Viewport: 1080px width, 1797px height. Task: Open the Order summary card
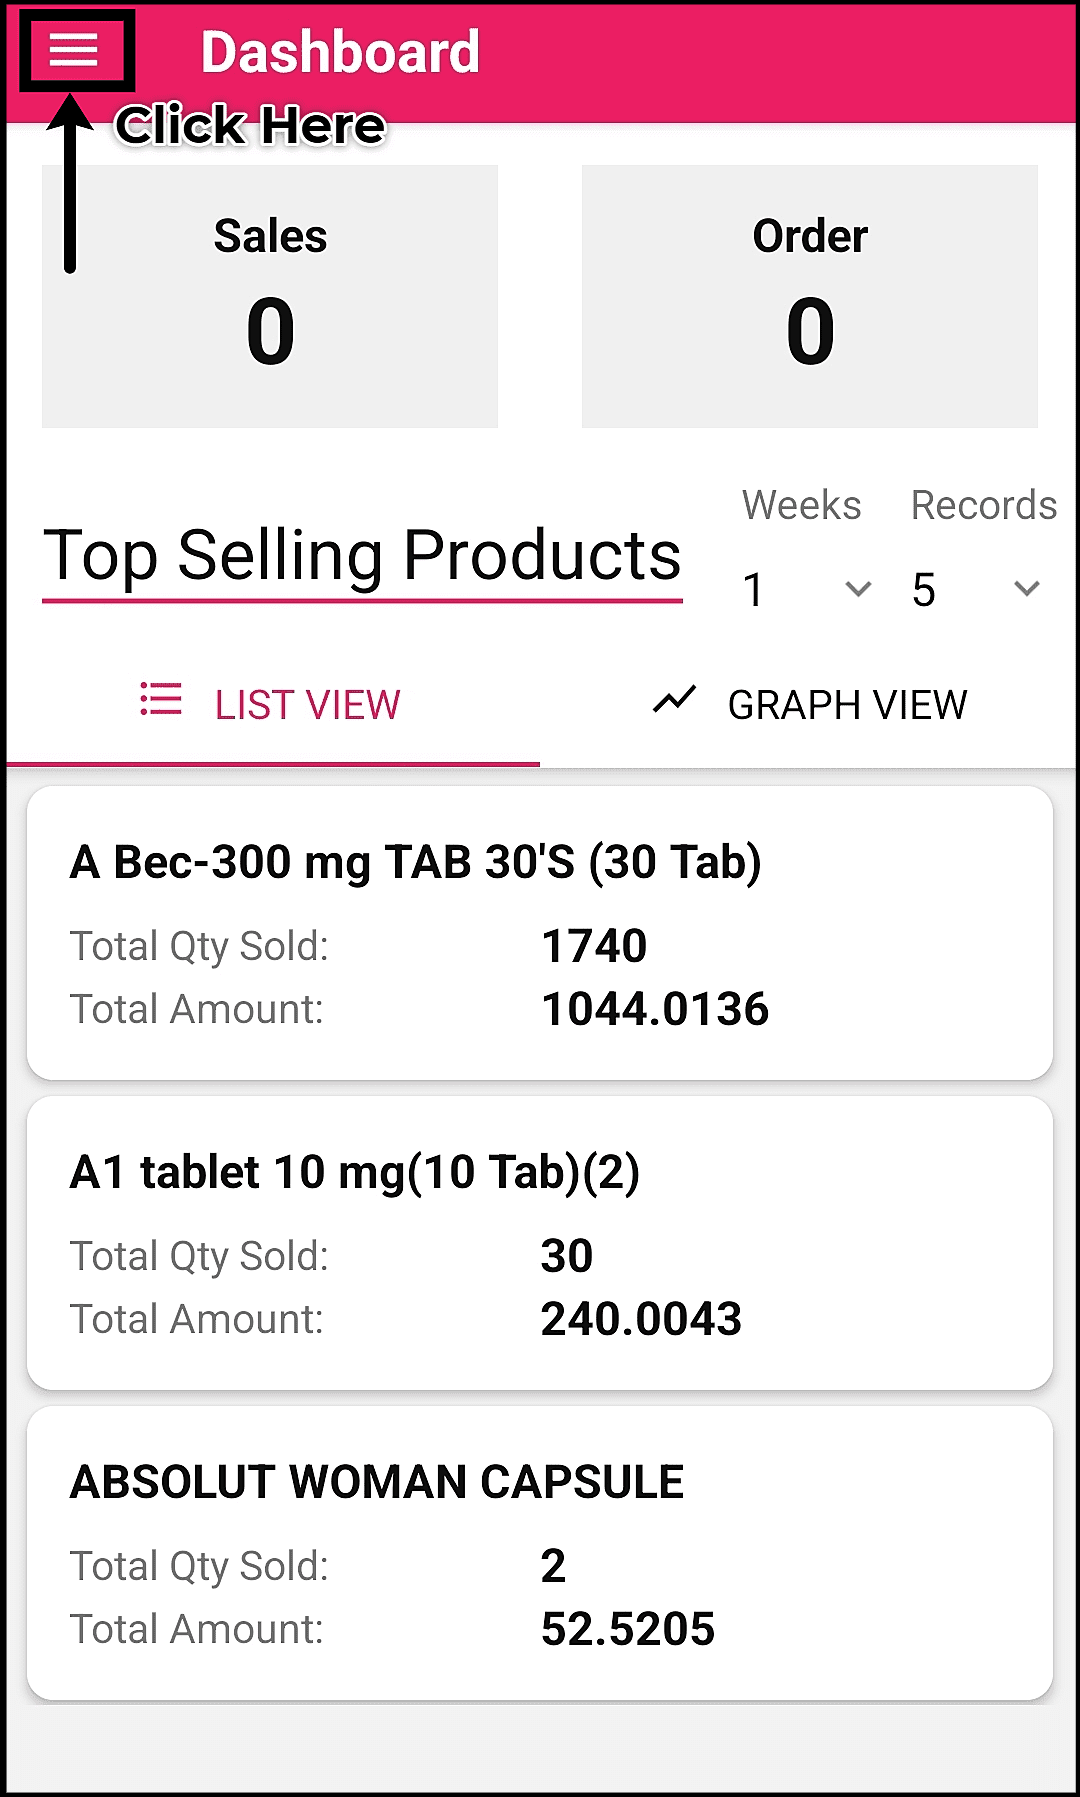point(810,296)
